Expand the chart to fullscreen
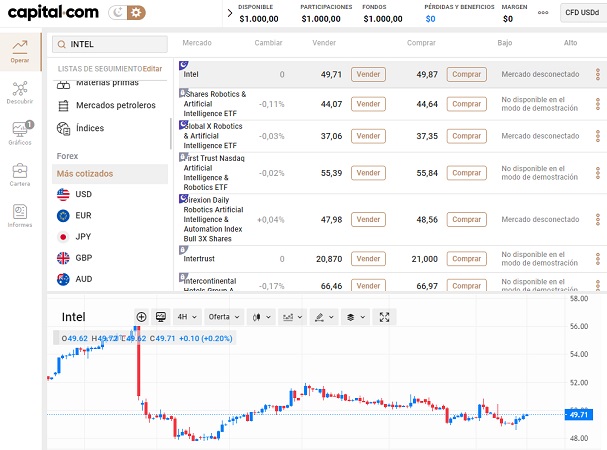This screenshot has height=450, width=607. [384, 317]
